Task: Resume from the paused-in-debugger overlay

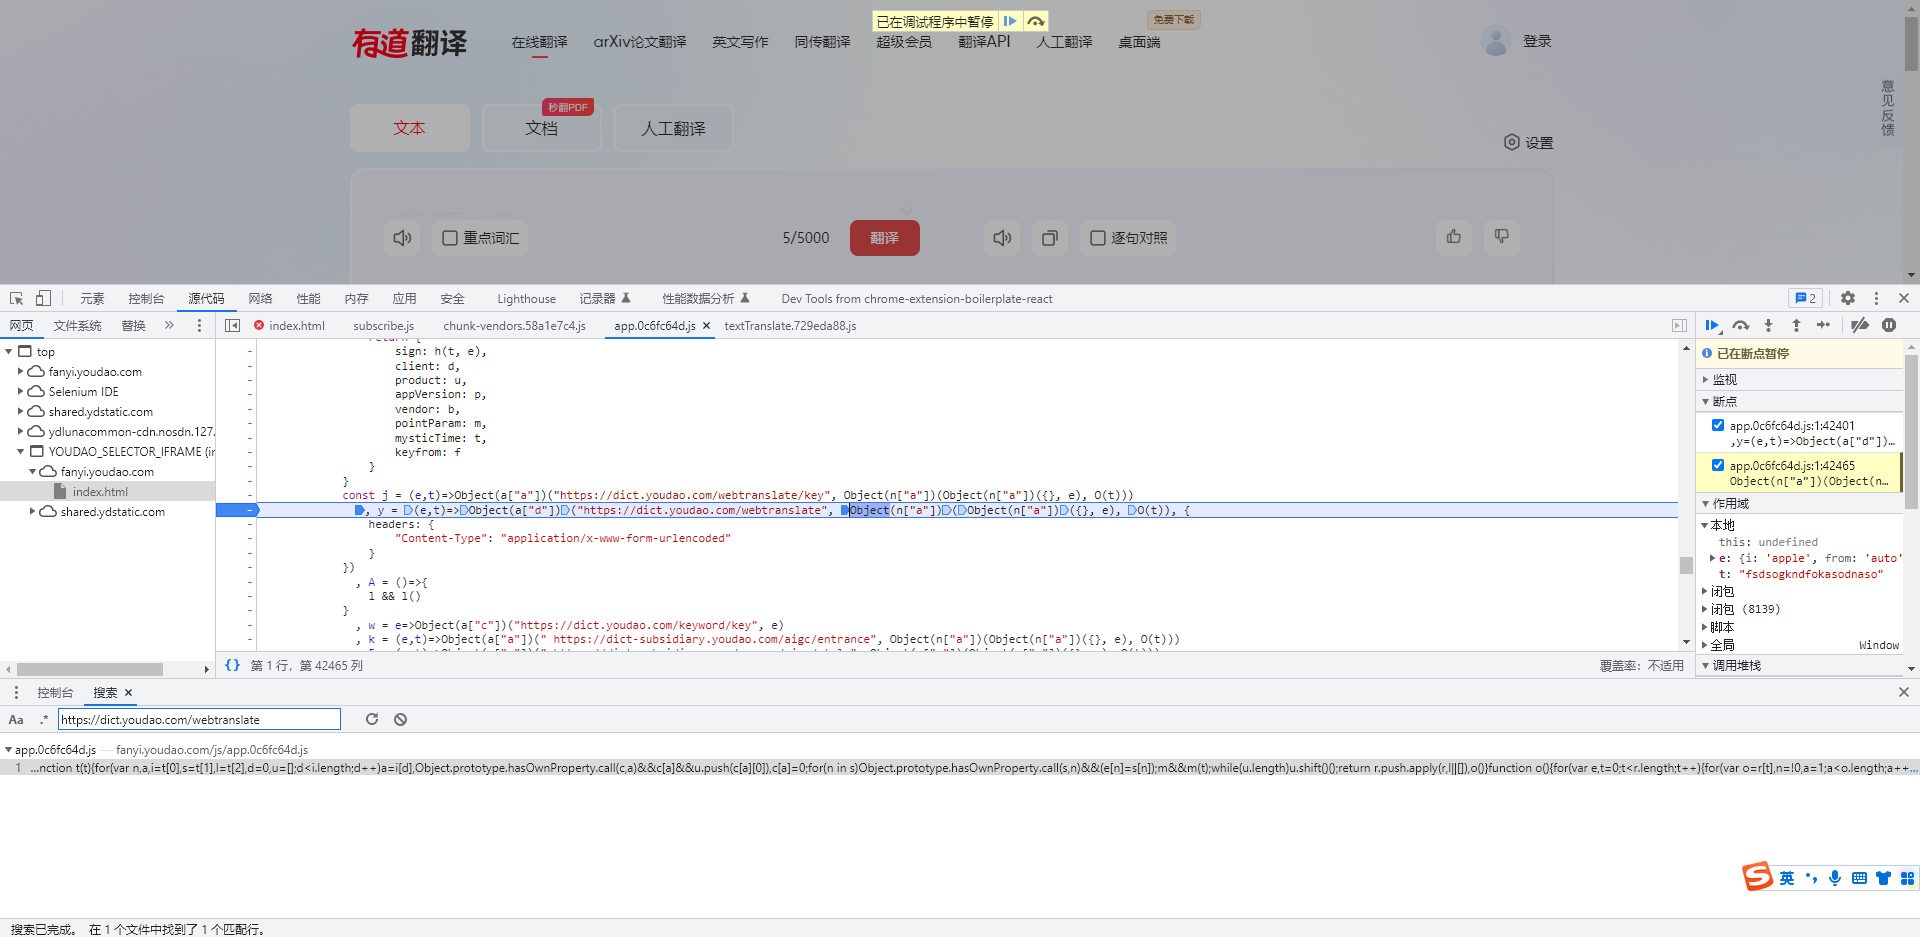Action: tap(1010, 21)
